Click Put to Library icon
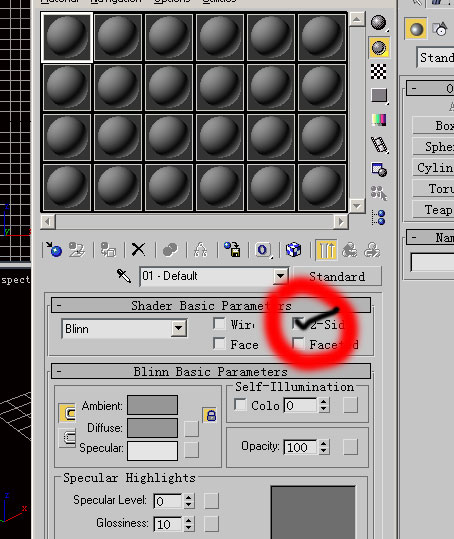This screenshot has height=539, width=454. pos(232,250)
